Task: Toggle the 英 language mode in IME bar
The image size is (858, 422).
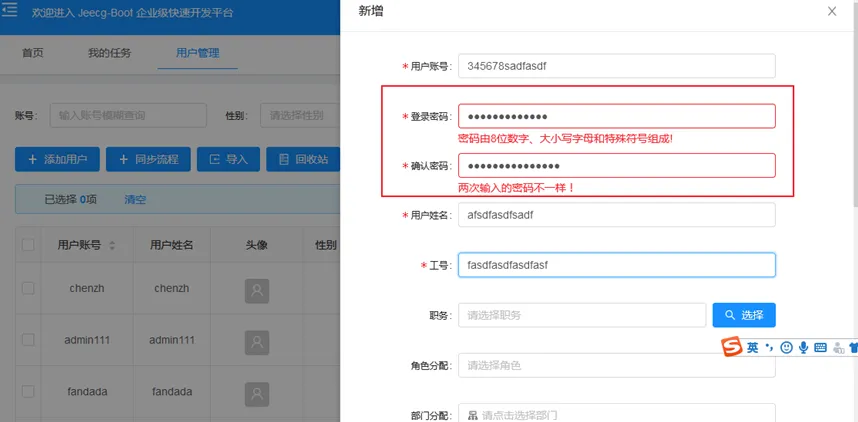Action: [x=752, y=347]
